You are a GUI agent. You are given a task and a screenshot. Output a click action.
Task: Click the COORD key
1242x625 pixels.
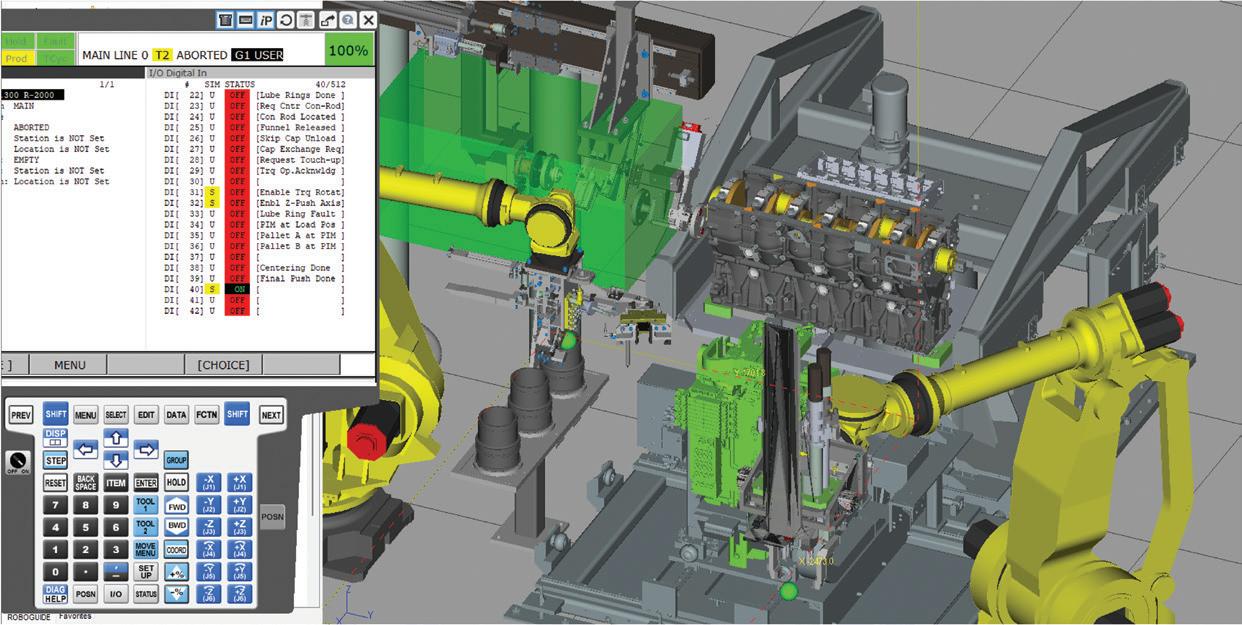click(176, 550)
